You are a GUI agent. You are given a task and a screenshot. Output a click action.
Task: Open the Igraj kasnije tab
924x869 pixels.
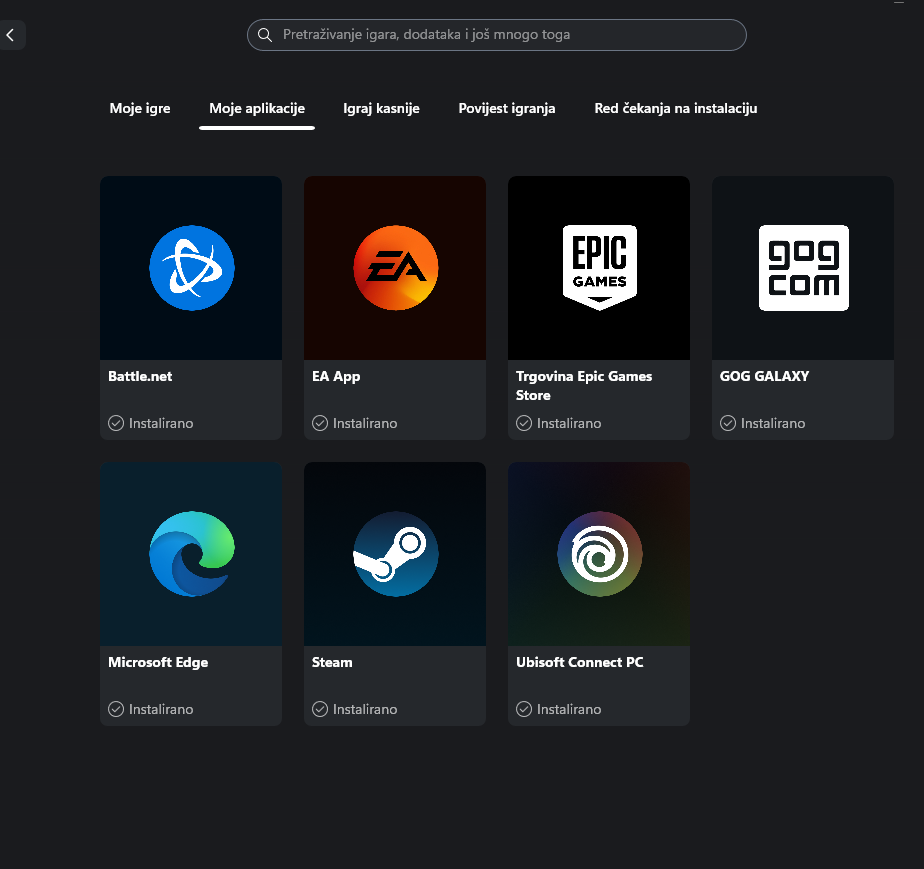point(381,108)
